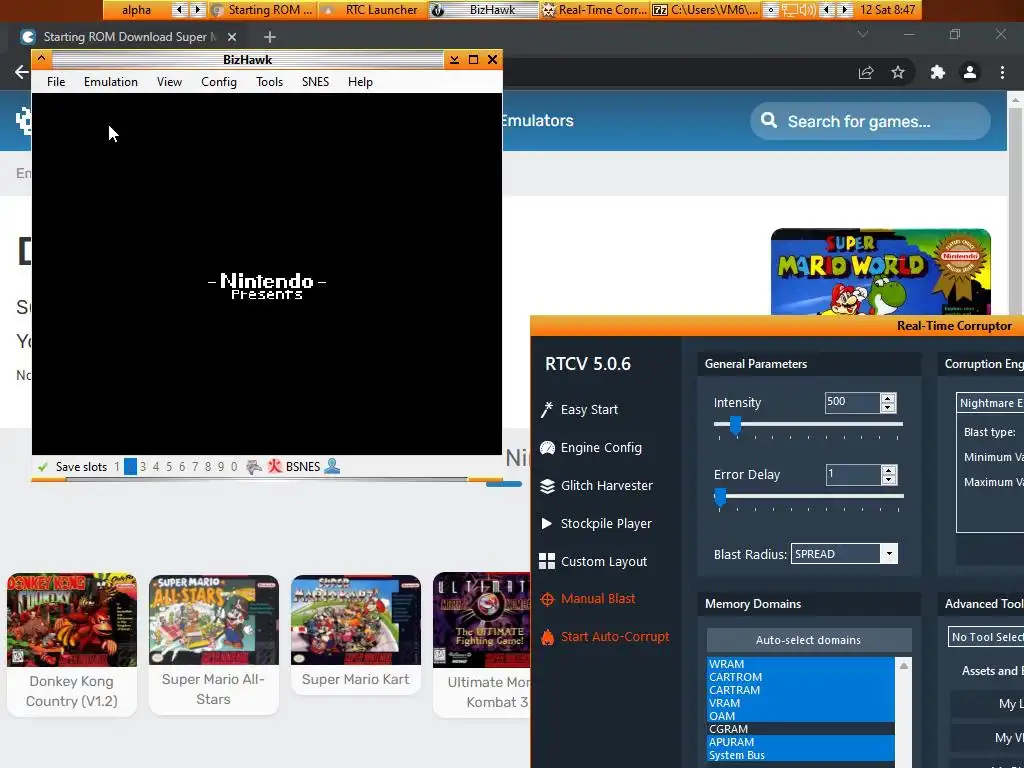Open the BizHawk View menu
This screenshot has height=768, width=1024.
coord(169,82)
